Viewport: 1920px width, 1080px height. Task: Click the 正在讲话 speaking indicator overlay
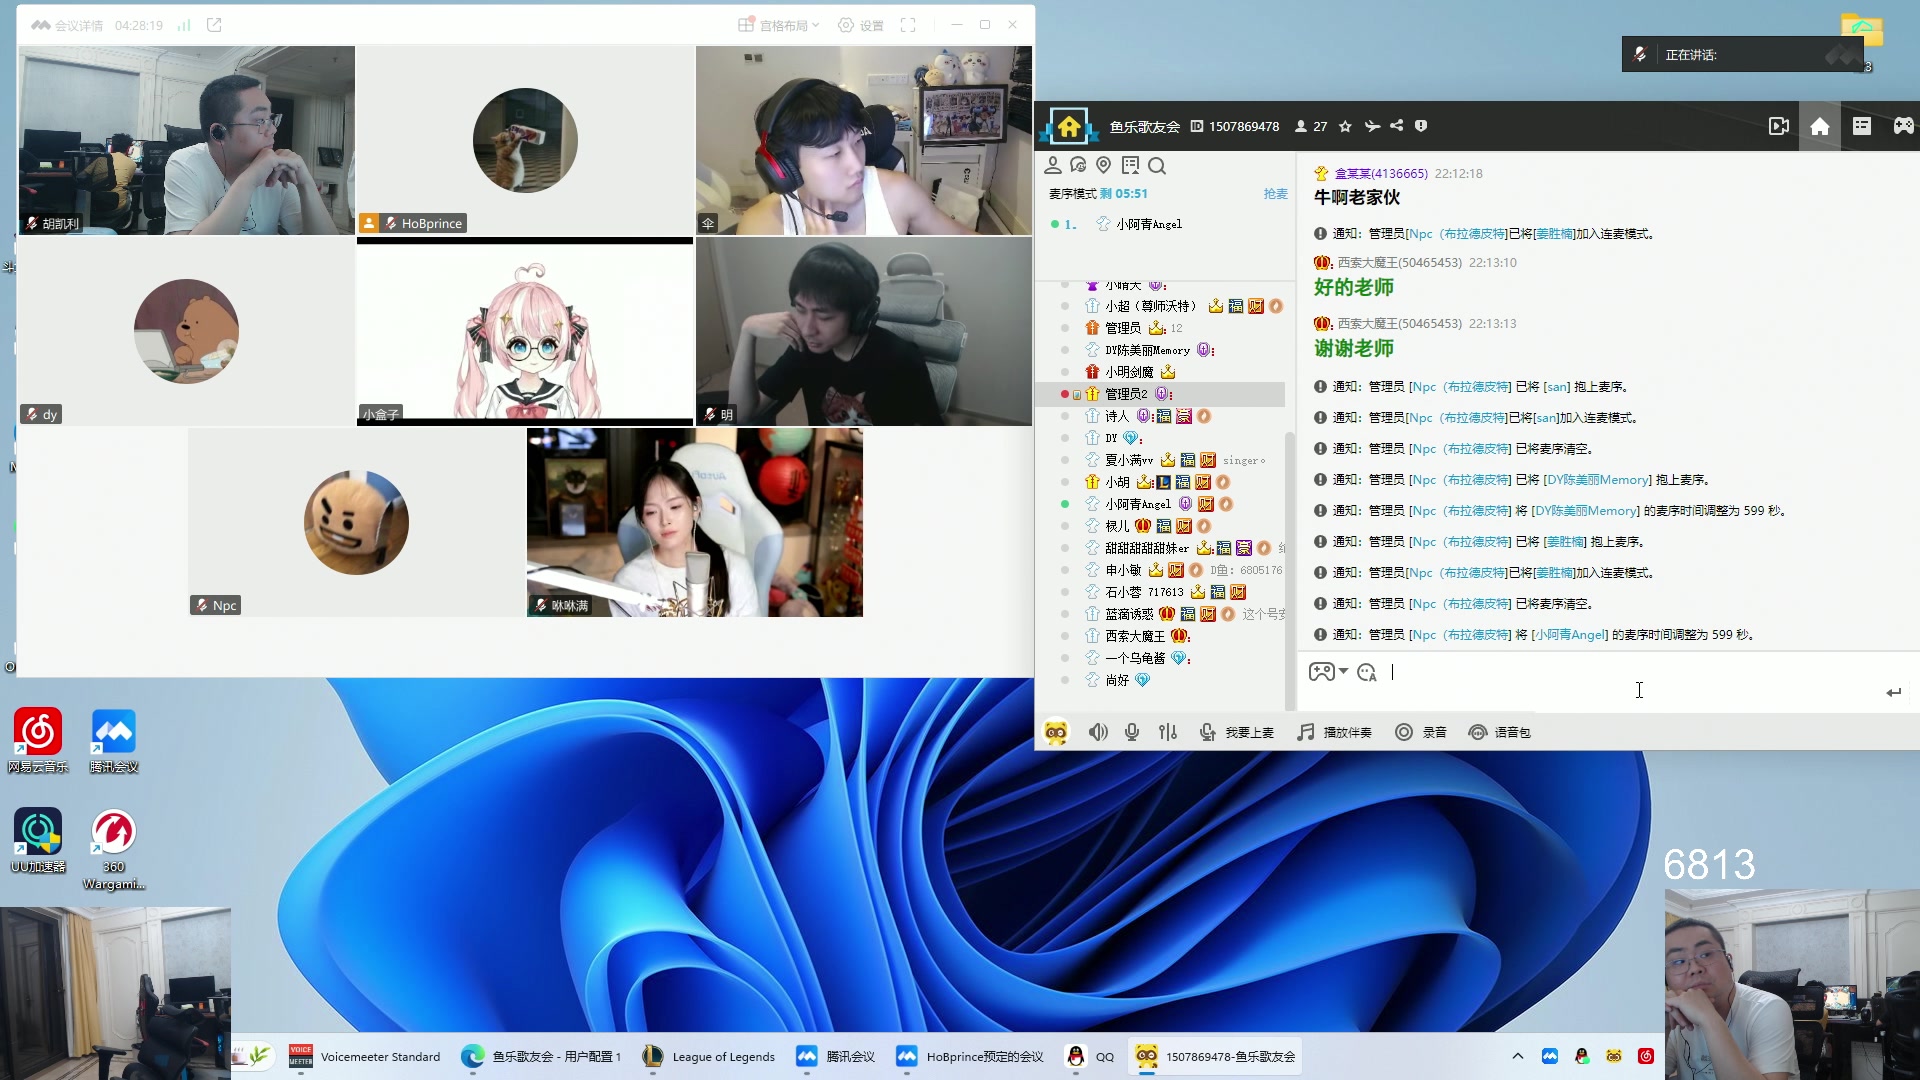[x=1742, y=55]
